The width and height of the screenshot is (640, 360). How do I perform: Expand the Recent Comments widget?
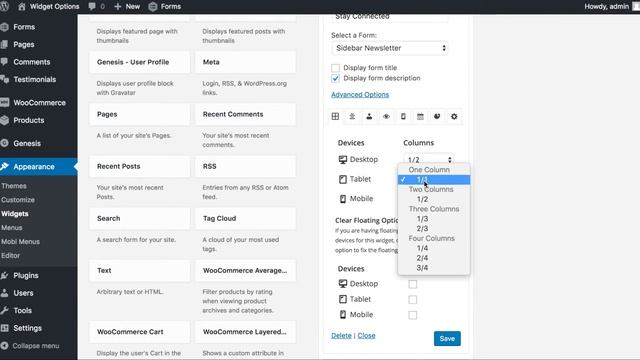(245, 114)
